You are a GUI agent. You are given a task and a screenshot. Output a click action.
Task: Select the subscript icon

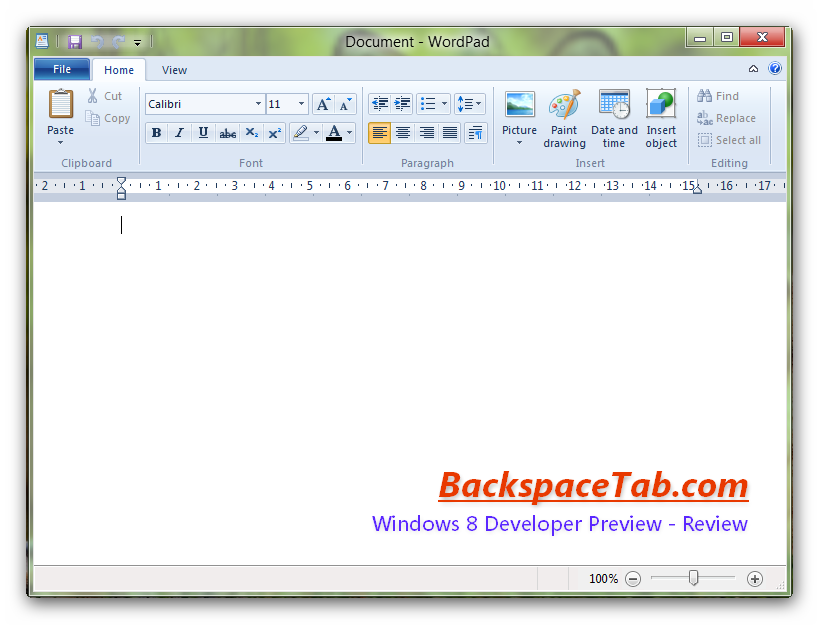tap(251, 132)
